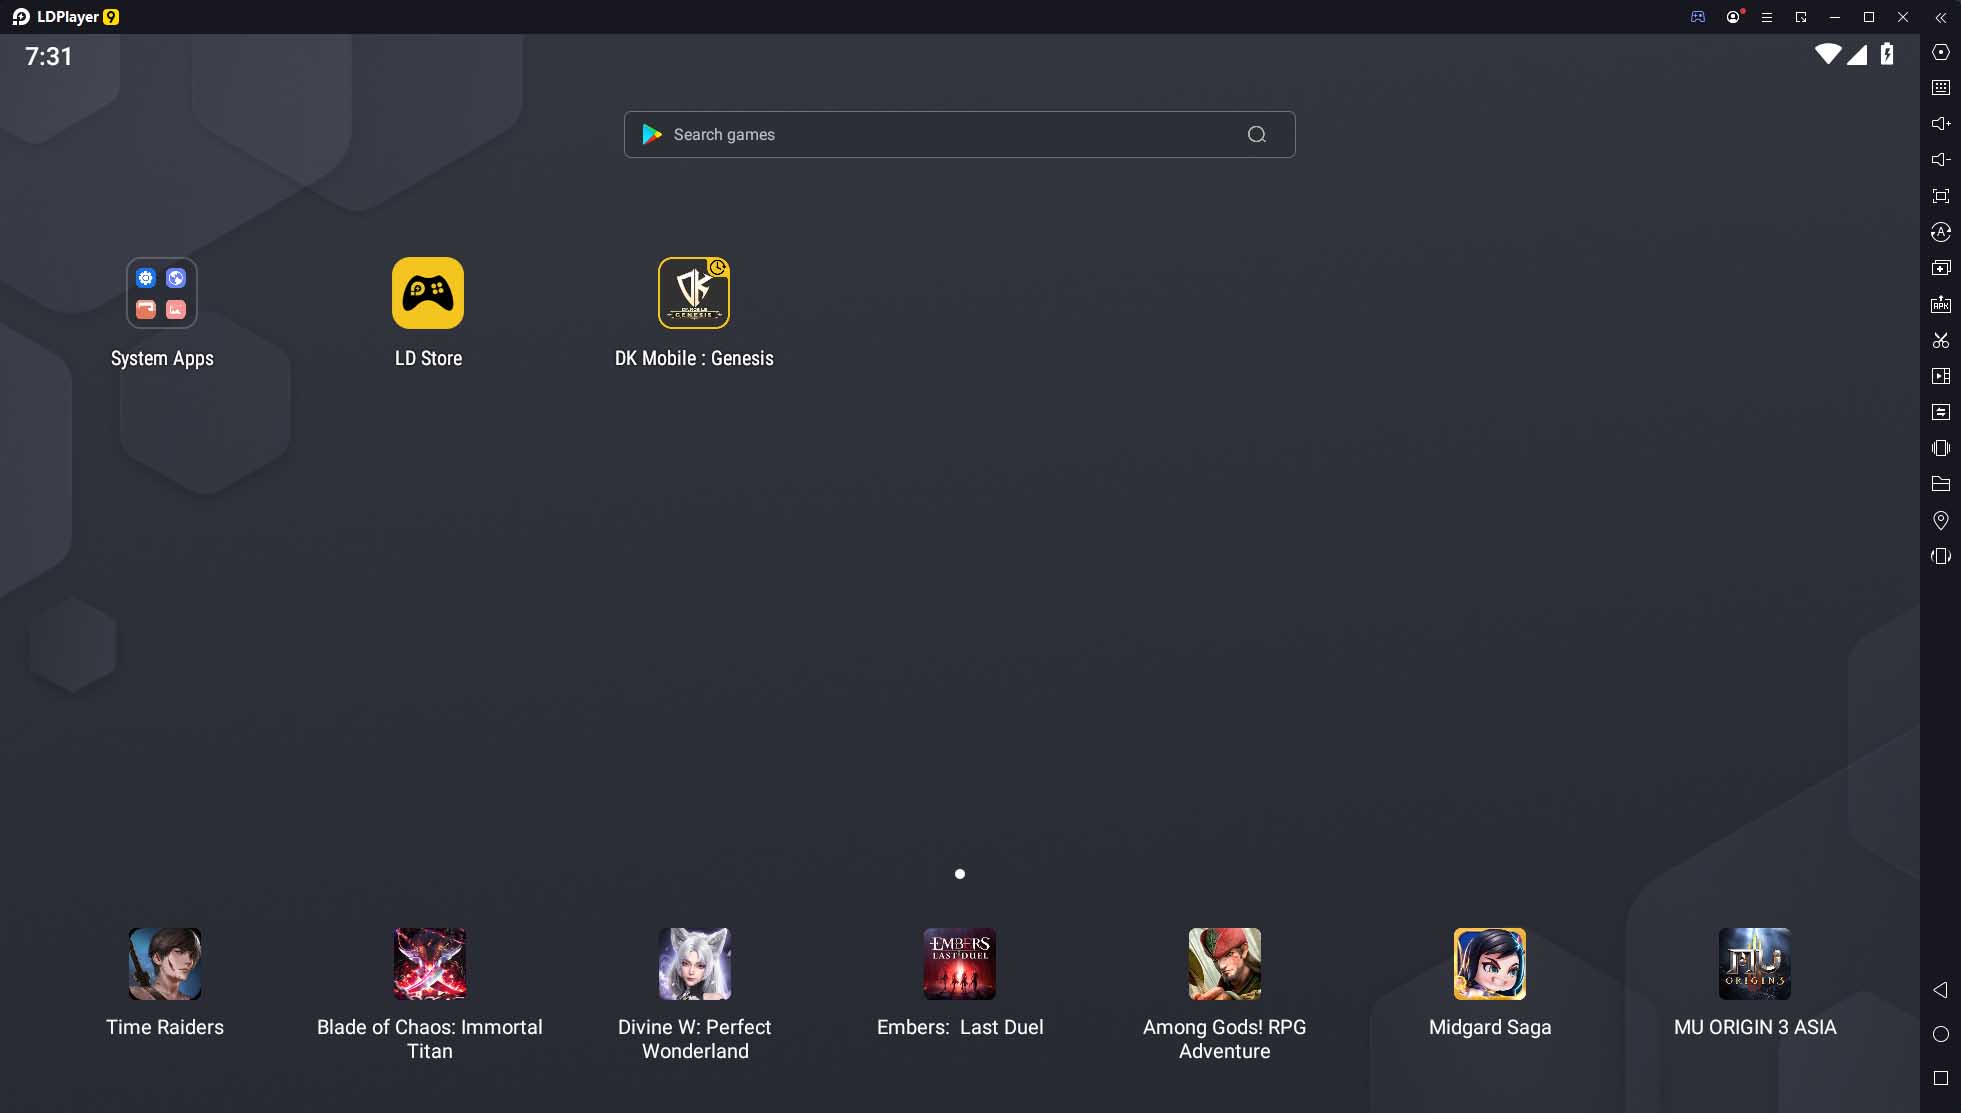1961x1113 pixels.
Task: Open the shared folder icon
Action: [1941, 484]
